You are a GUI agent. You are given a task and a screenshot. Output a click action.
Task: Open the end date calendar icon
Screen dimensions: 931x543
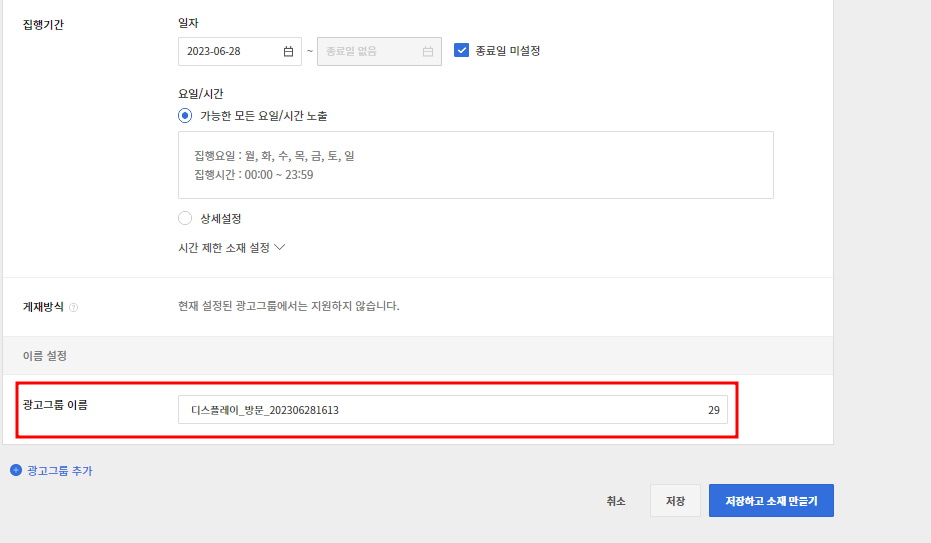pyautogui.click(x=428, y=52)
